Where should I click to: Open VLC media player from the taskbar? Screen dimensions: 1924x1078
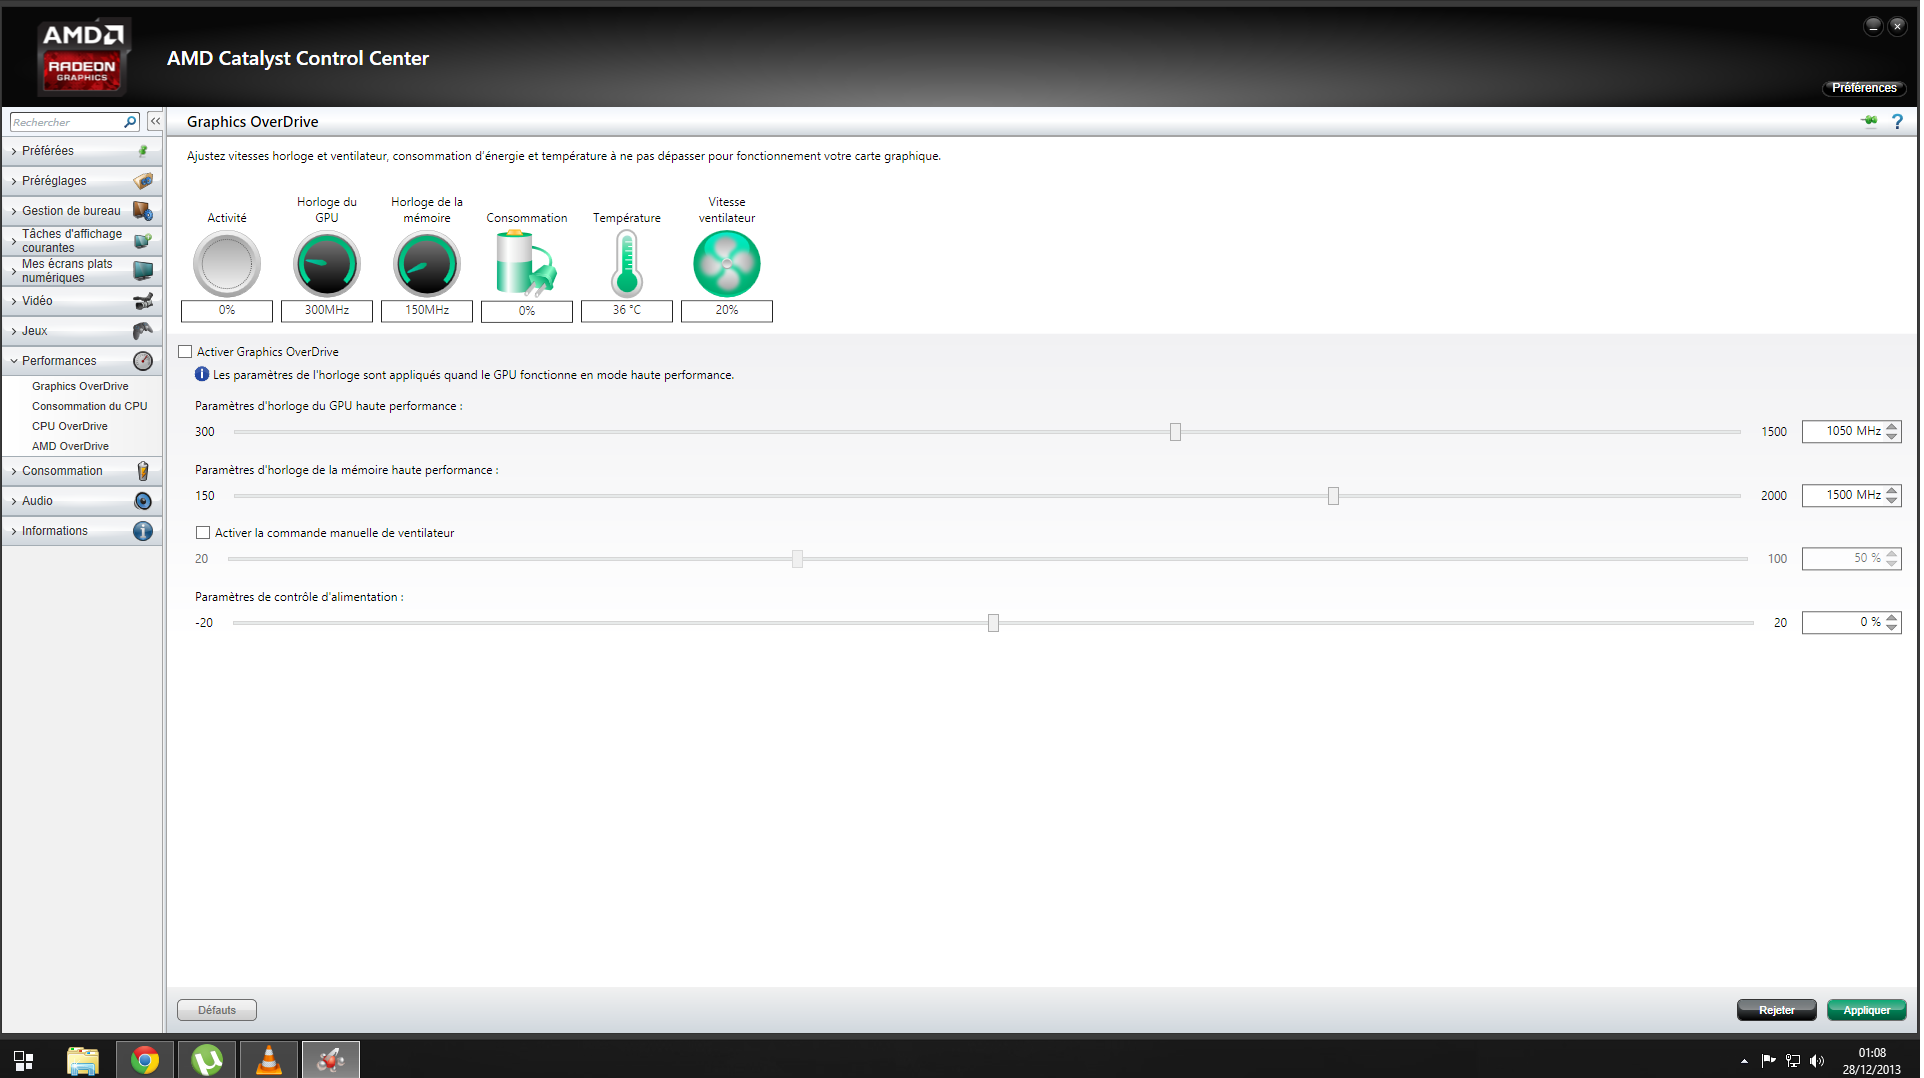[x=269, y=1060]
